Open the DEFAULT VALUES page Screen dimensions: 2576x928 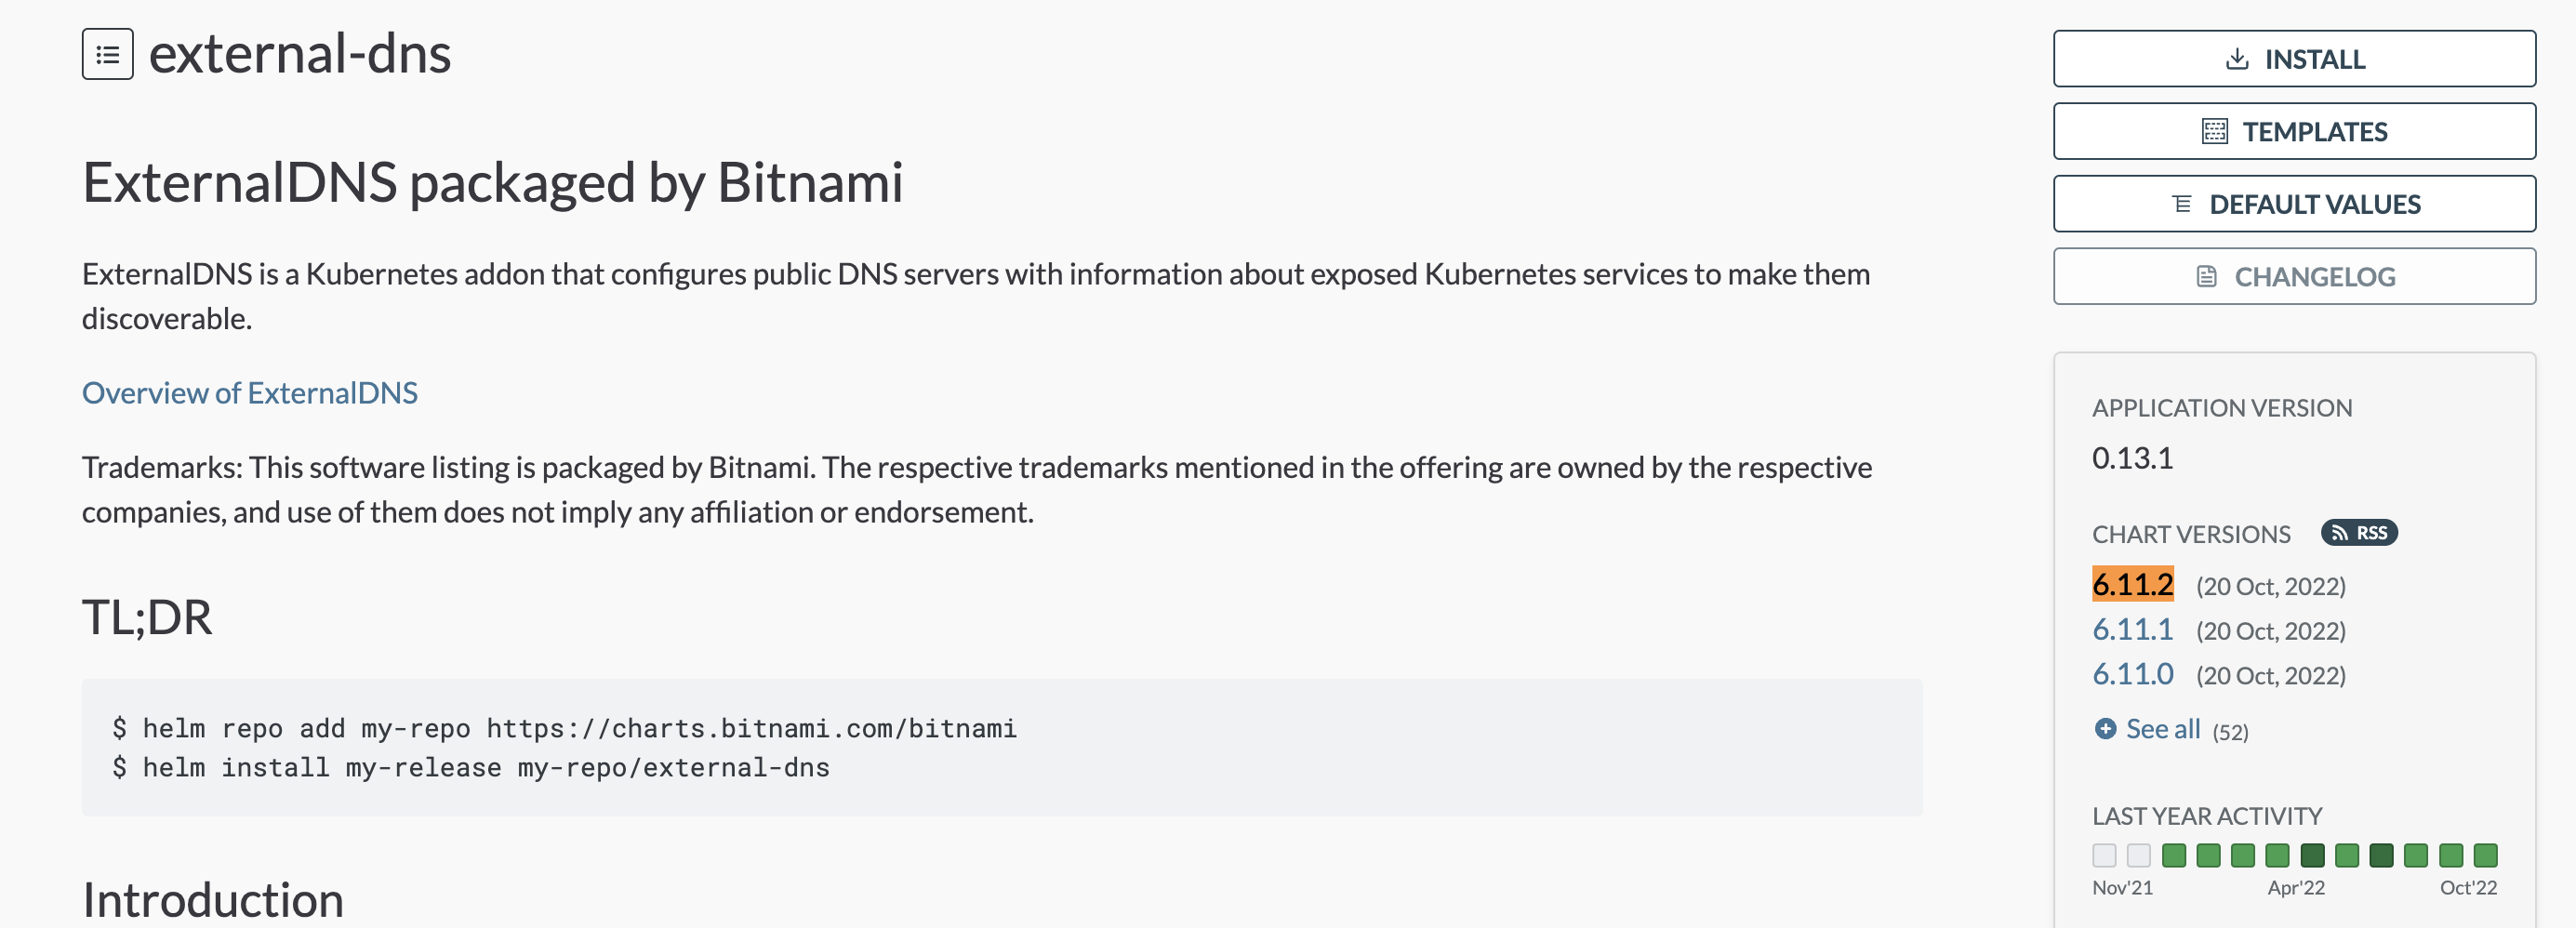(x=2294, y=203)
